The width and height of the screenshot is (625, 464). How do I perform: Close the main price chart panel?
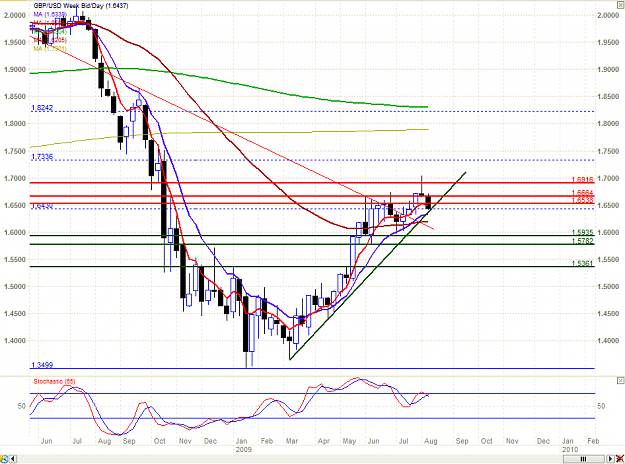coord(620,4)
